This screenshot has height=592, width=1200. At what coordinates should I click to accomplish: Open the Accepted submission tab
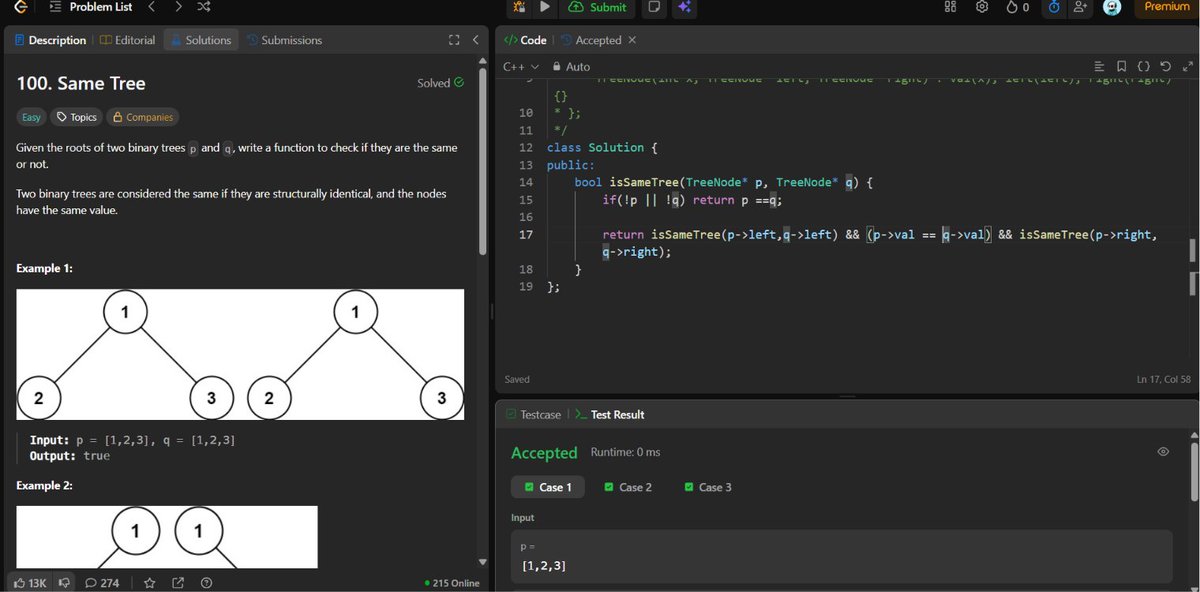click(x=591, y=40)
